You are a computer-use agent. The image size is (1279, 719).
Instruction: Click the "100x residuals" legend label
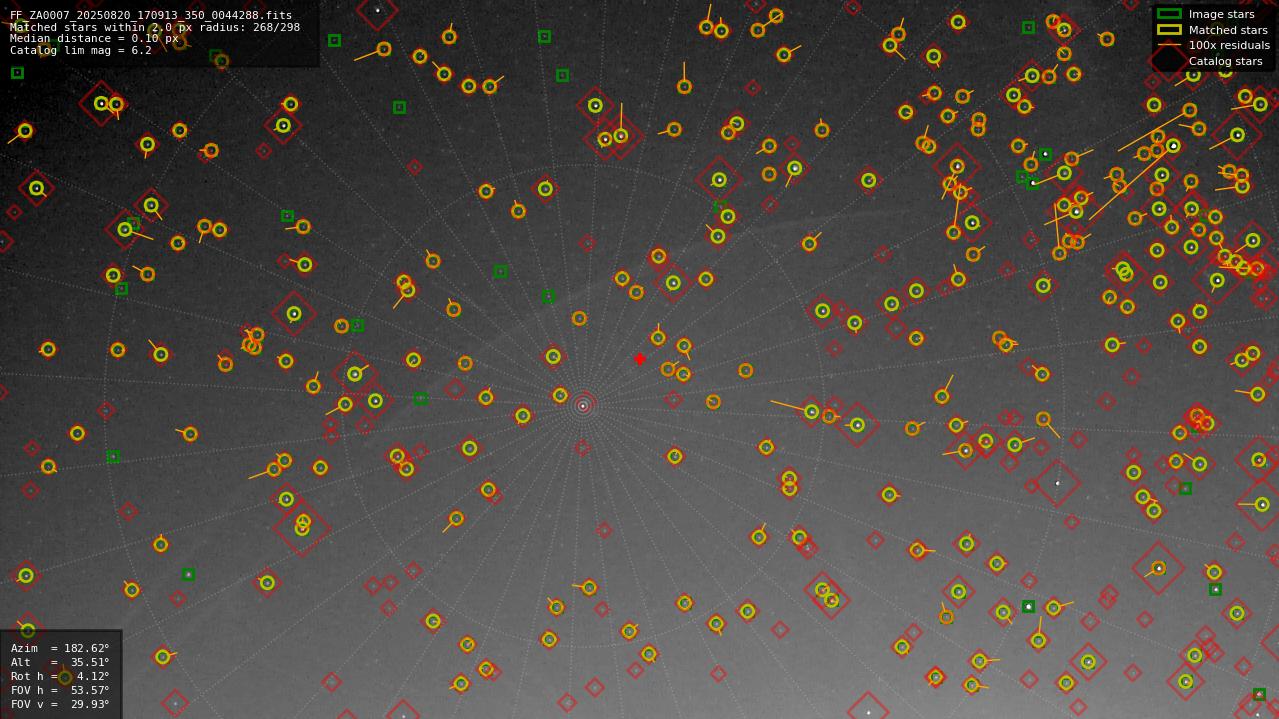pos(1229,45)
